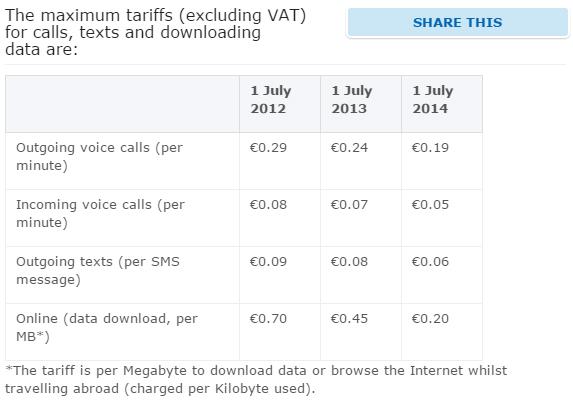
Task: Select the €0.09 outgoing texts 2012 cell
Action: point(280,275)
